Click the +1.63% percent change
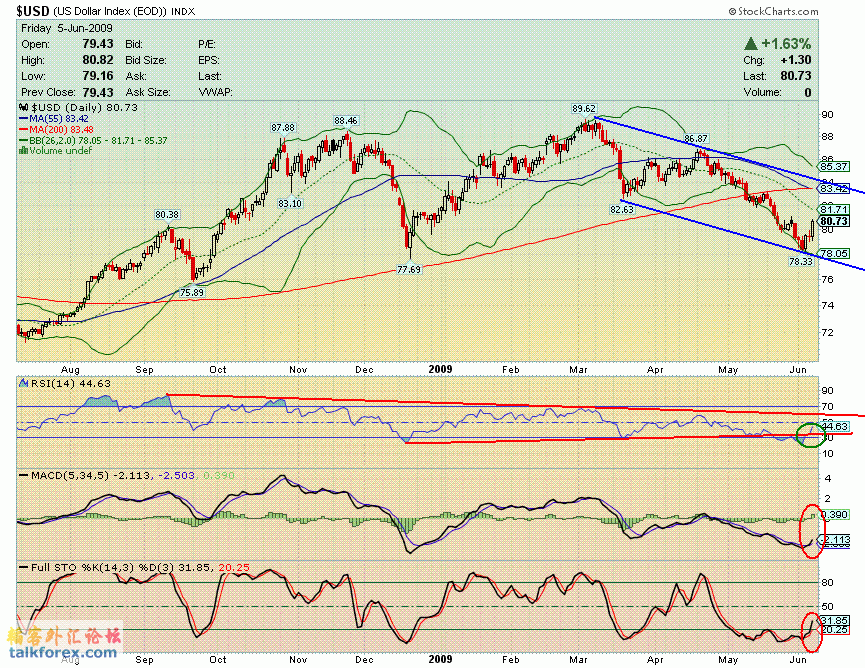The width and height of the screenshot is (865, 668). coord(786,44)
